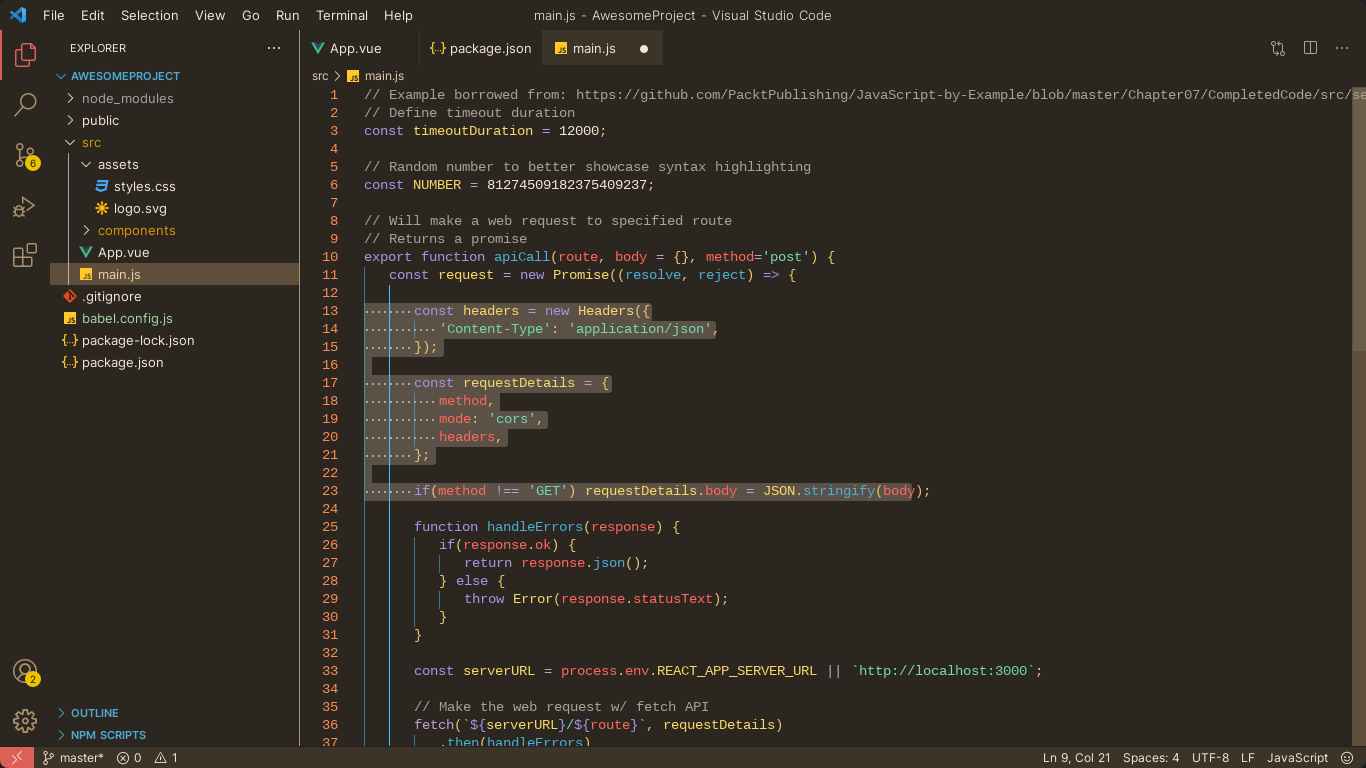The height and width of the screenshot is (768, 1366).
Task: Open the Extensions view
Action: [25, 255]
